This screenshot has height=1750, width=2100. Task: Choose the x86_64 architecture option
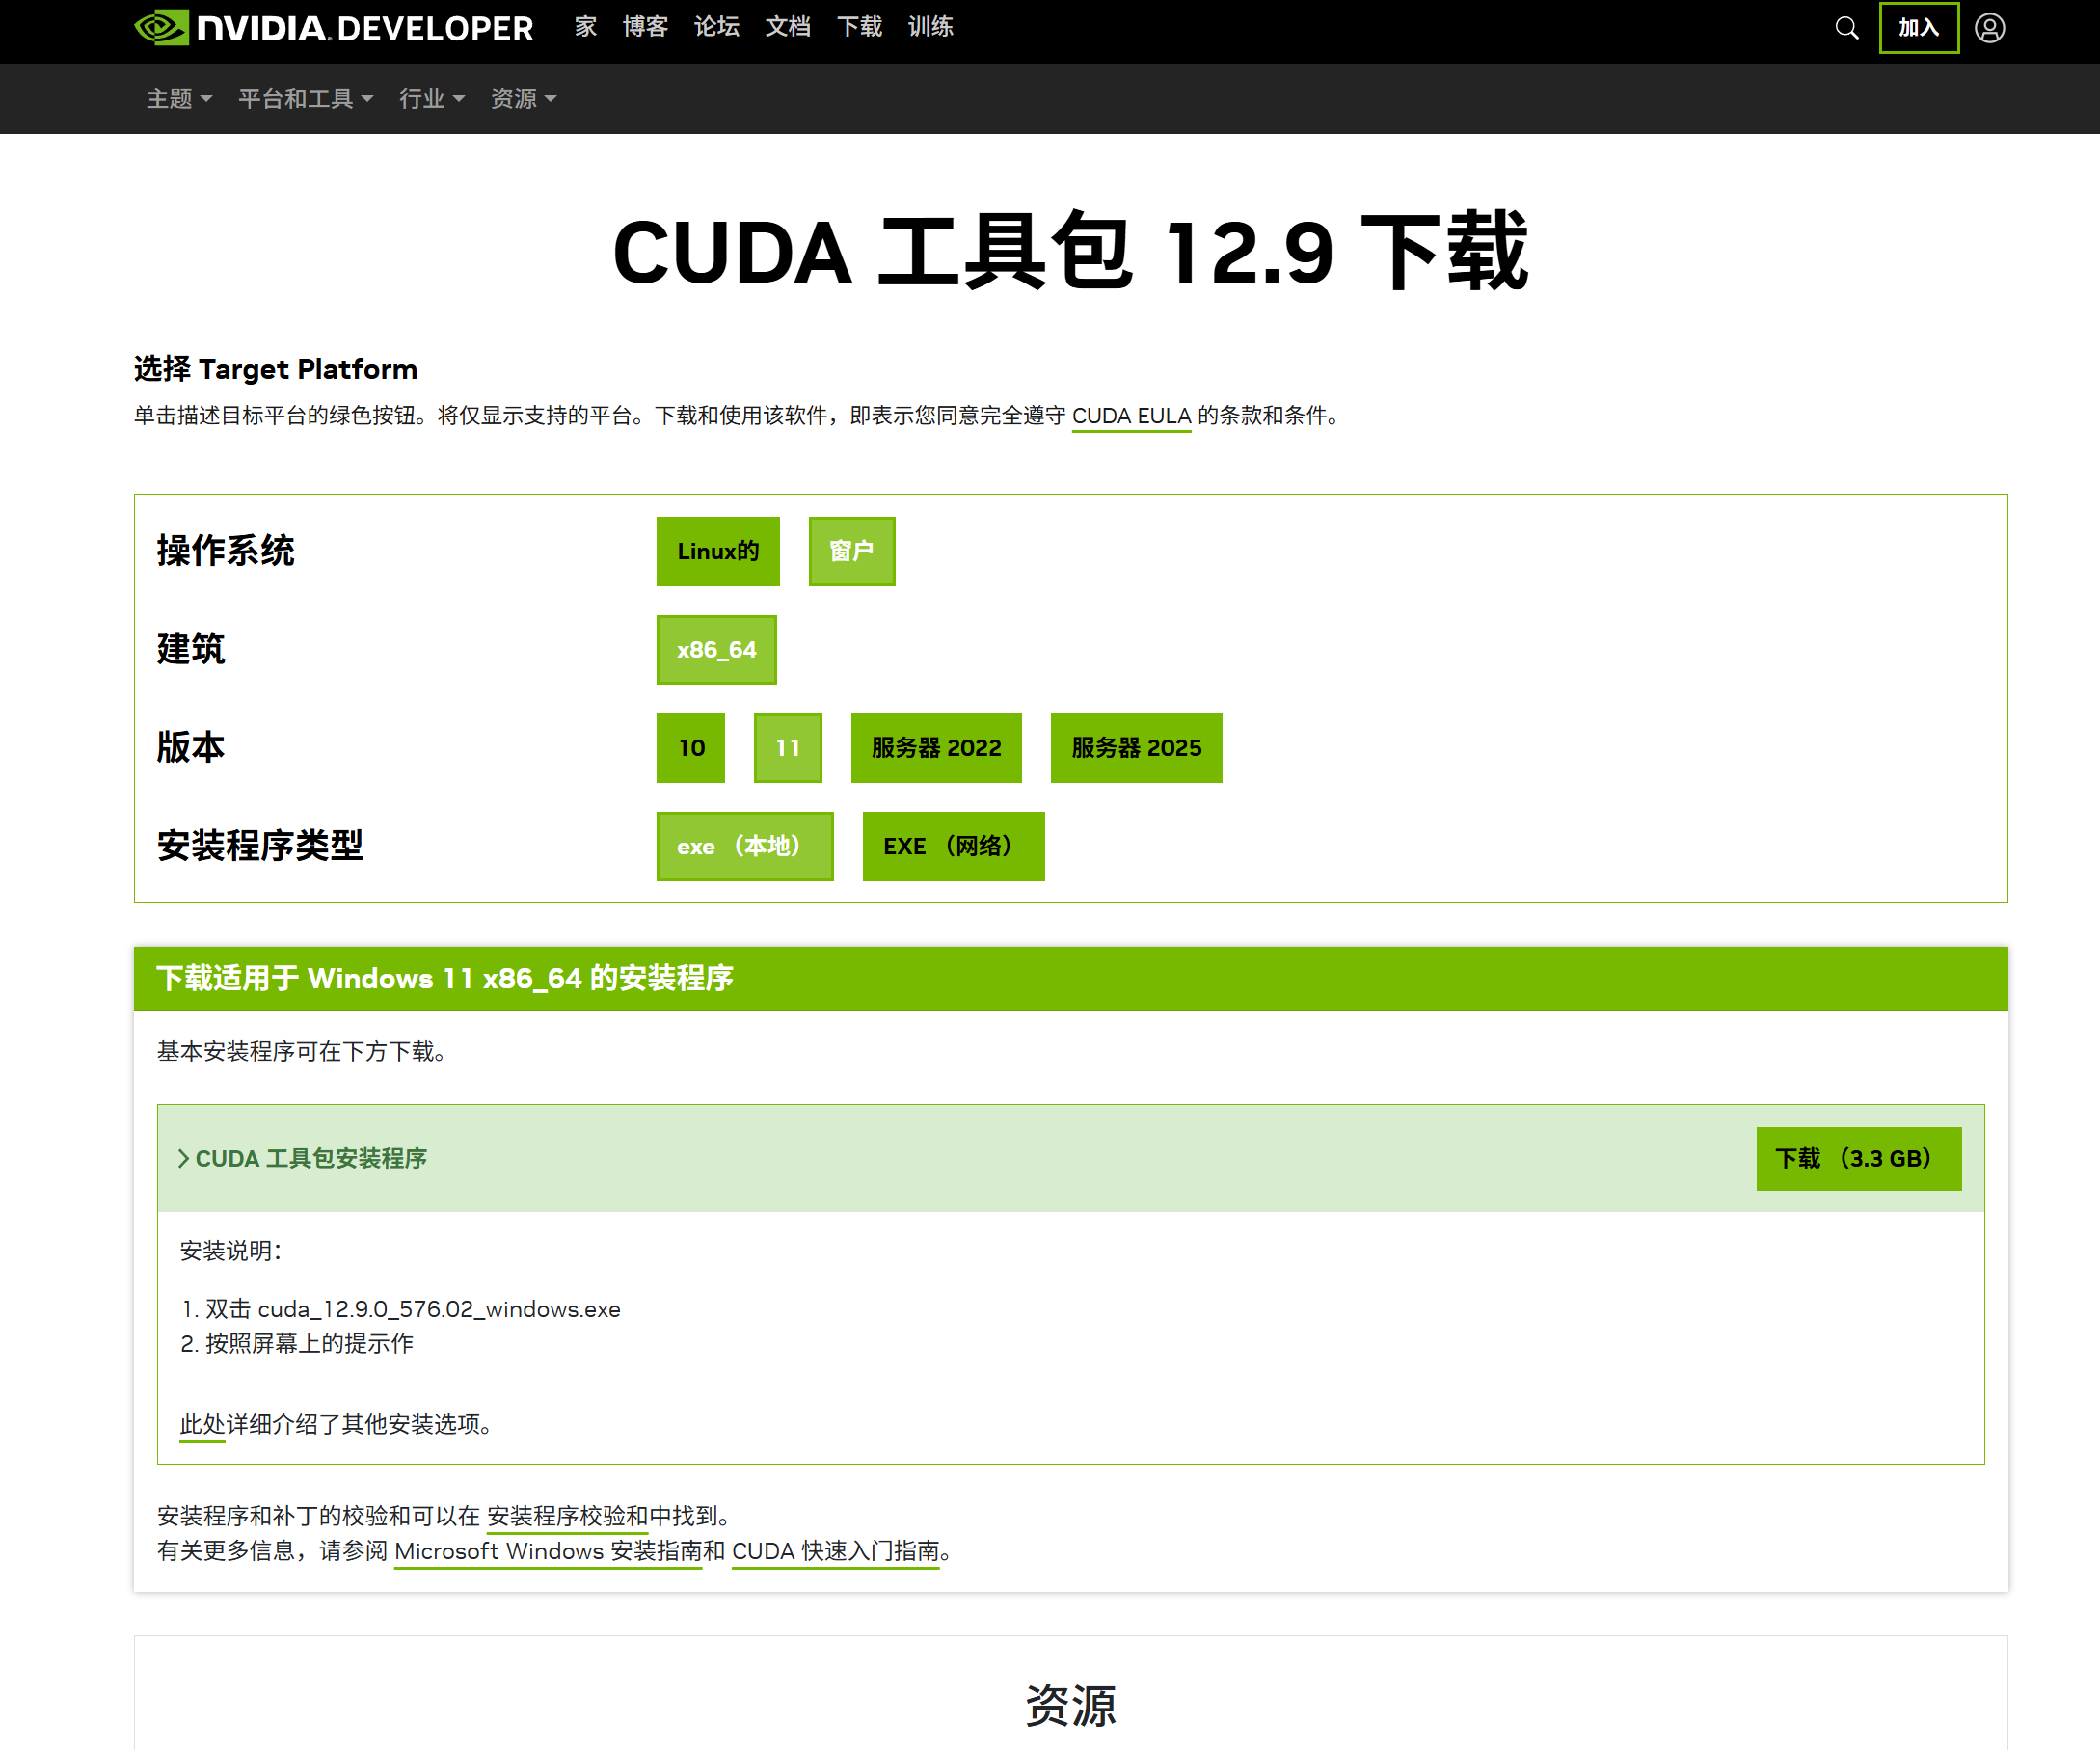pos(716,650)
